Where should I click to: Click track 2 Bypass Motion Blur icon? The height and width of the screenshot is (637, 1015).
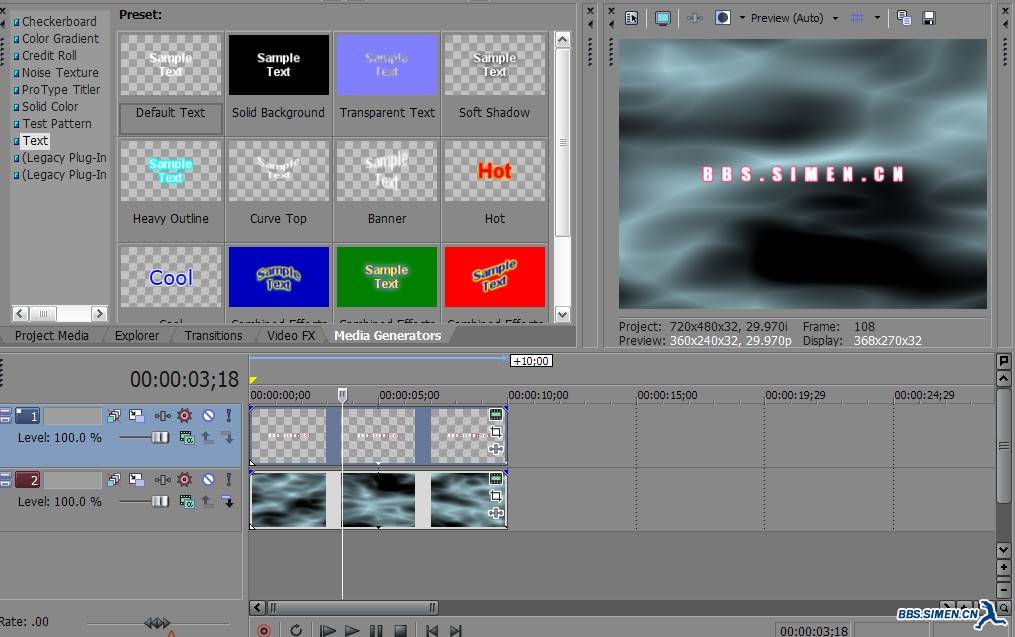[x=114, y=480]
